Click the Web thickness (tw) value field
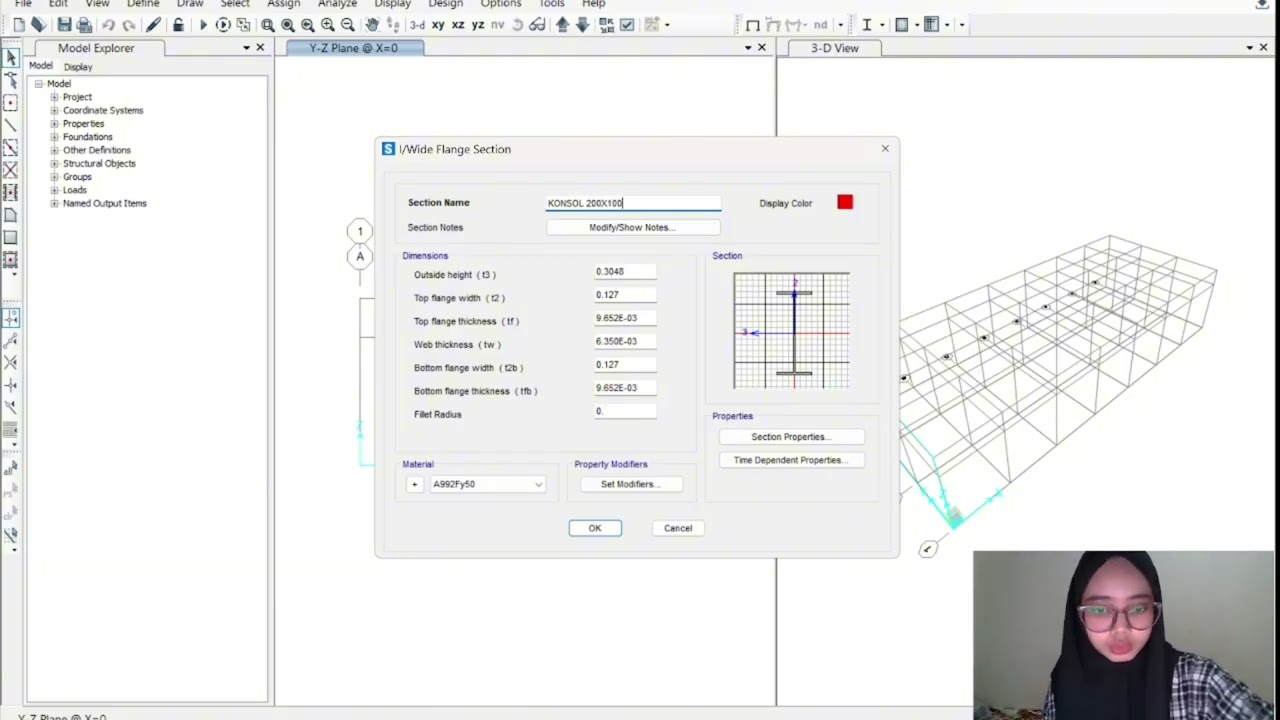Image resolution: width=1280 pixels, height=720 pixels. click(625, 341)
